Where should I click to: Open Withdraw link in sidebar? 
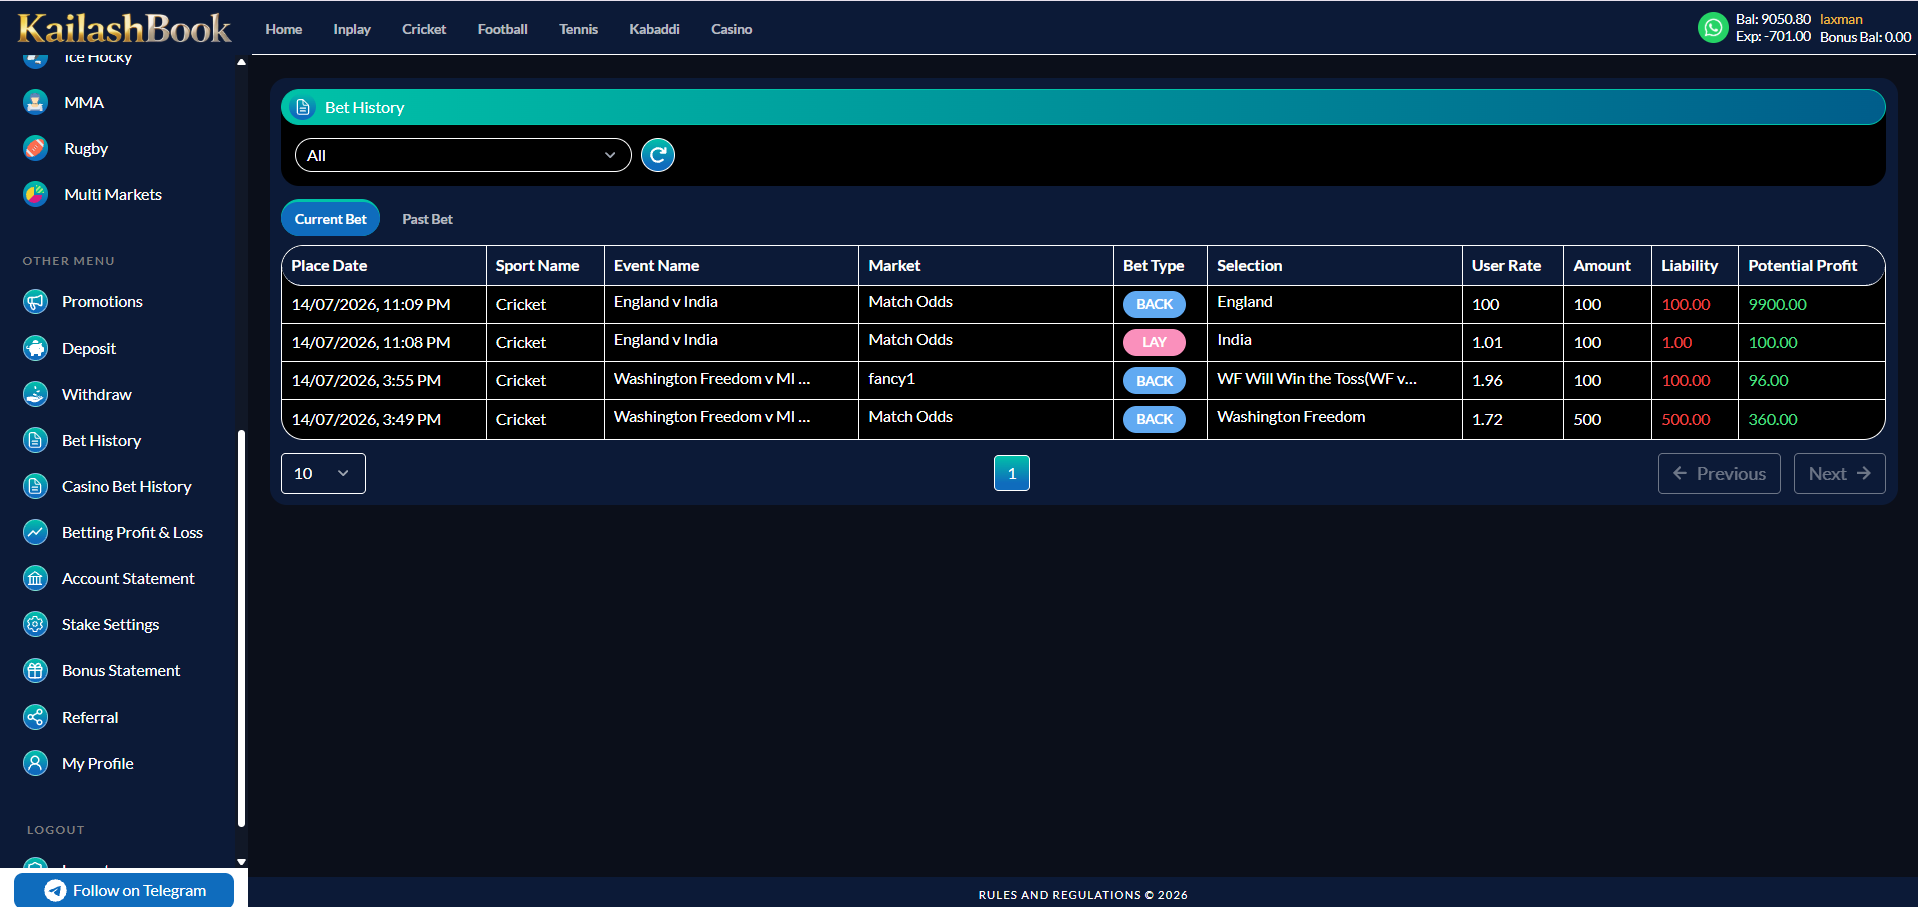point(97,394)
